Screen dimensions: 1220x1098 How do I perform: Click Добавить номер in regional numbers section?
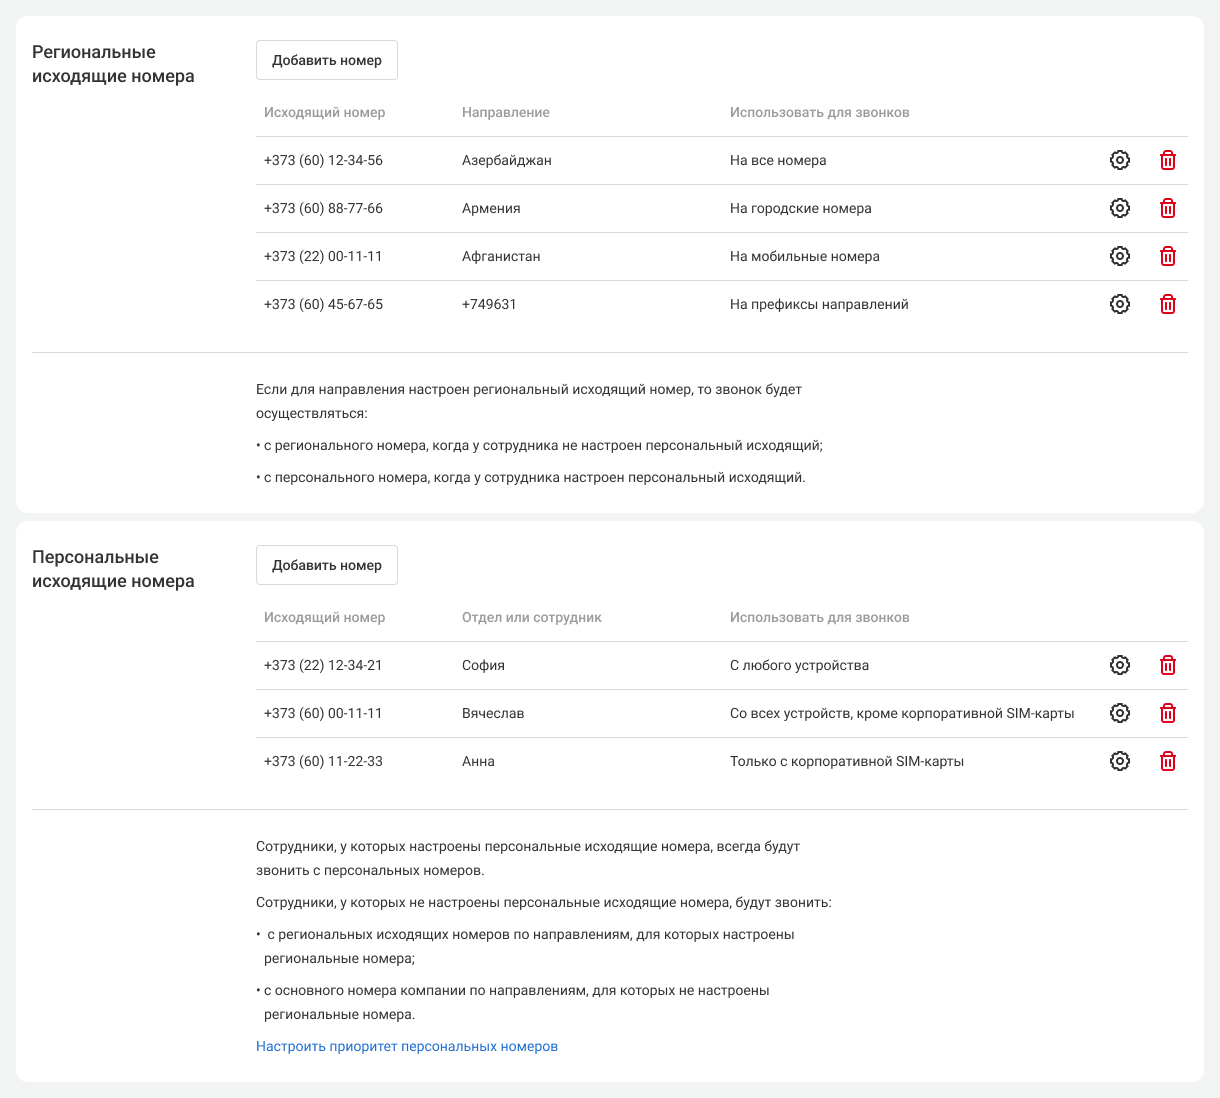click(x=327, y=60)
